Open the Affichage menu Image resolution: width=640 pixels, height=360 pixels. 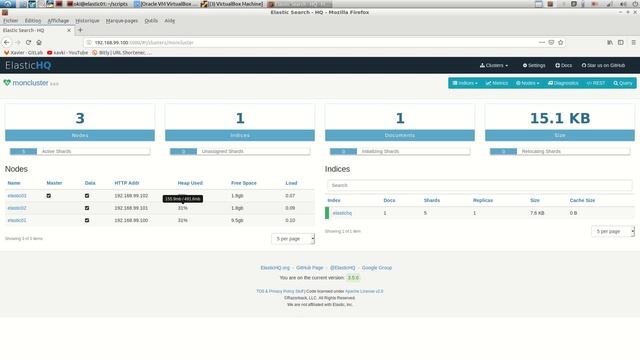58,20
